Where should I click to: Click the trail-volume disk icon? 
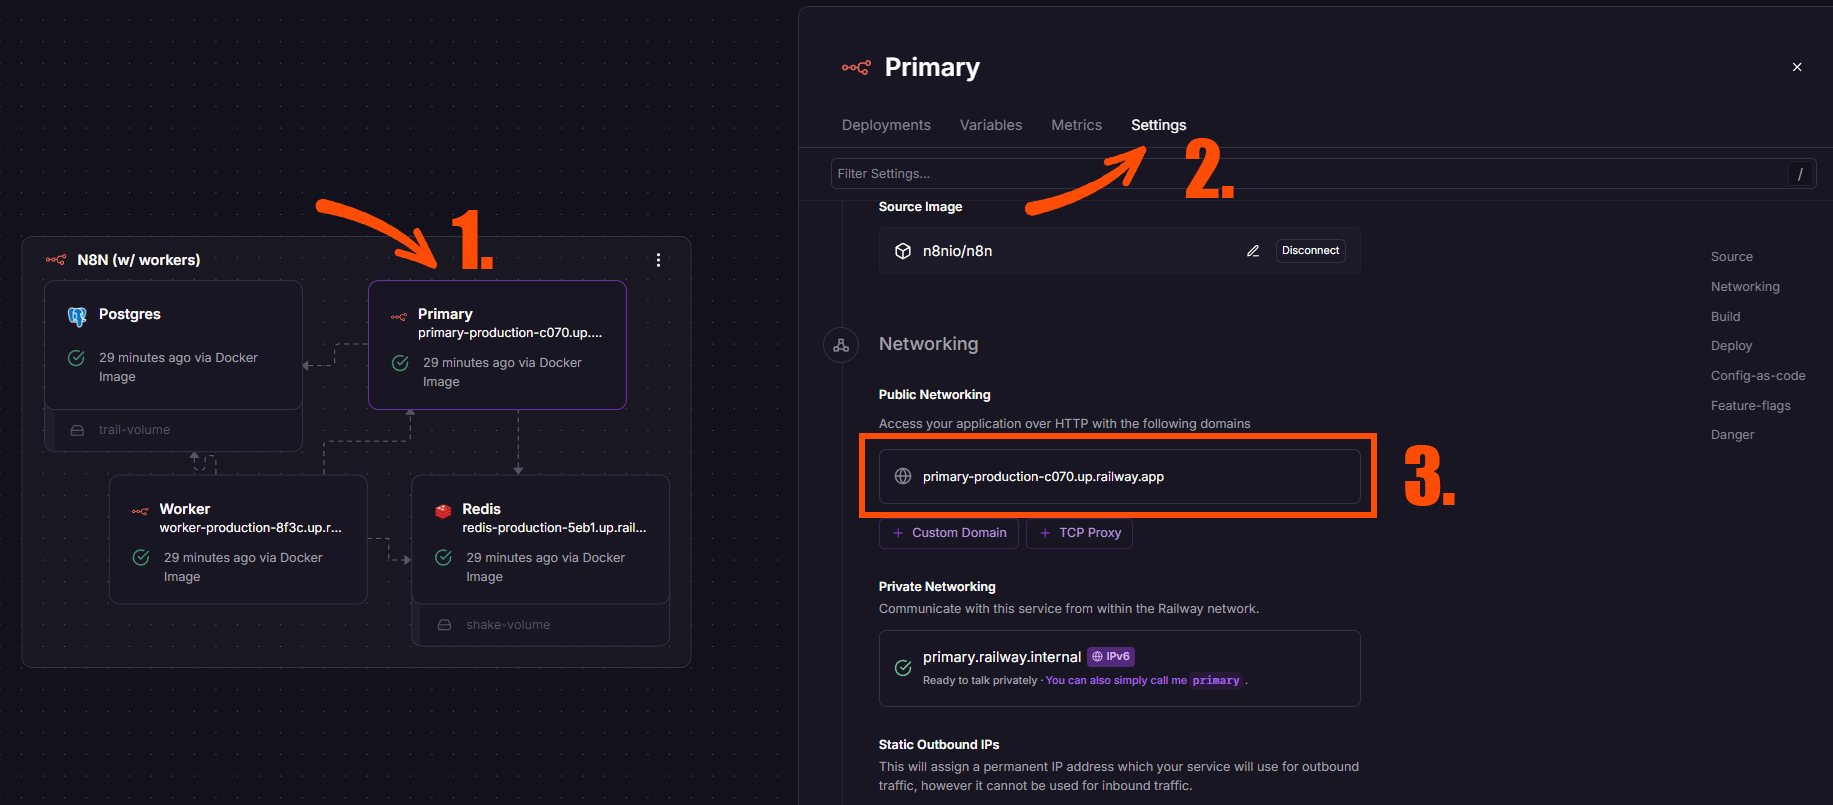click(x=77, y=430)
